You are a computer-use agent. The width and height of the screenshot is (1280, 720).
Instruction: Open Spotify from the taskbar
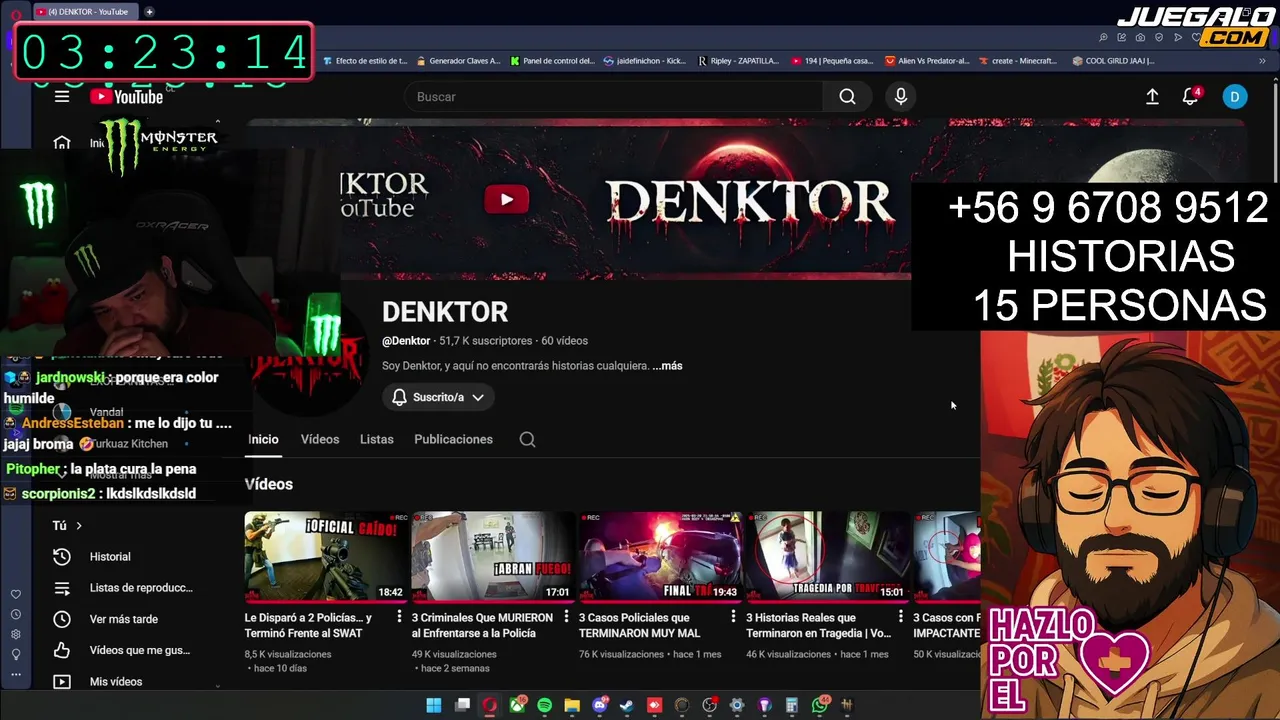click(544, 705)
